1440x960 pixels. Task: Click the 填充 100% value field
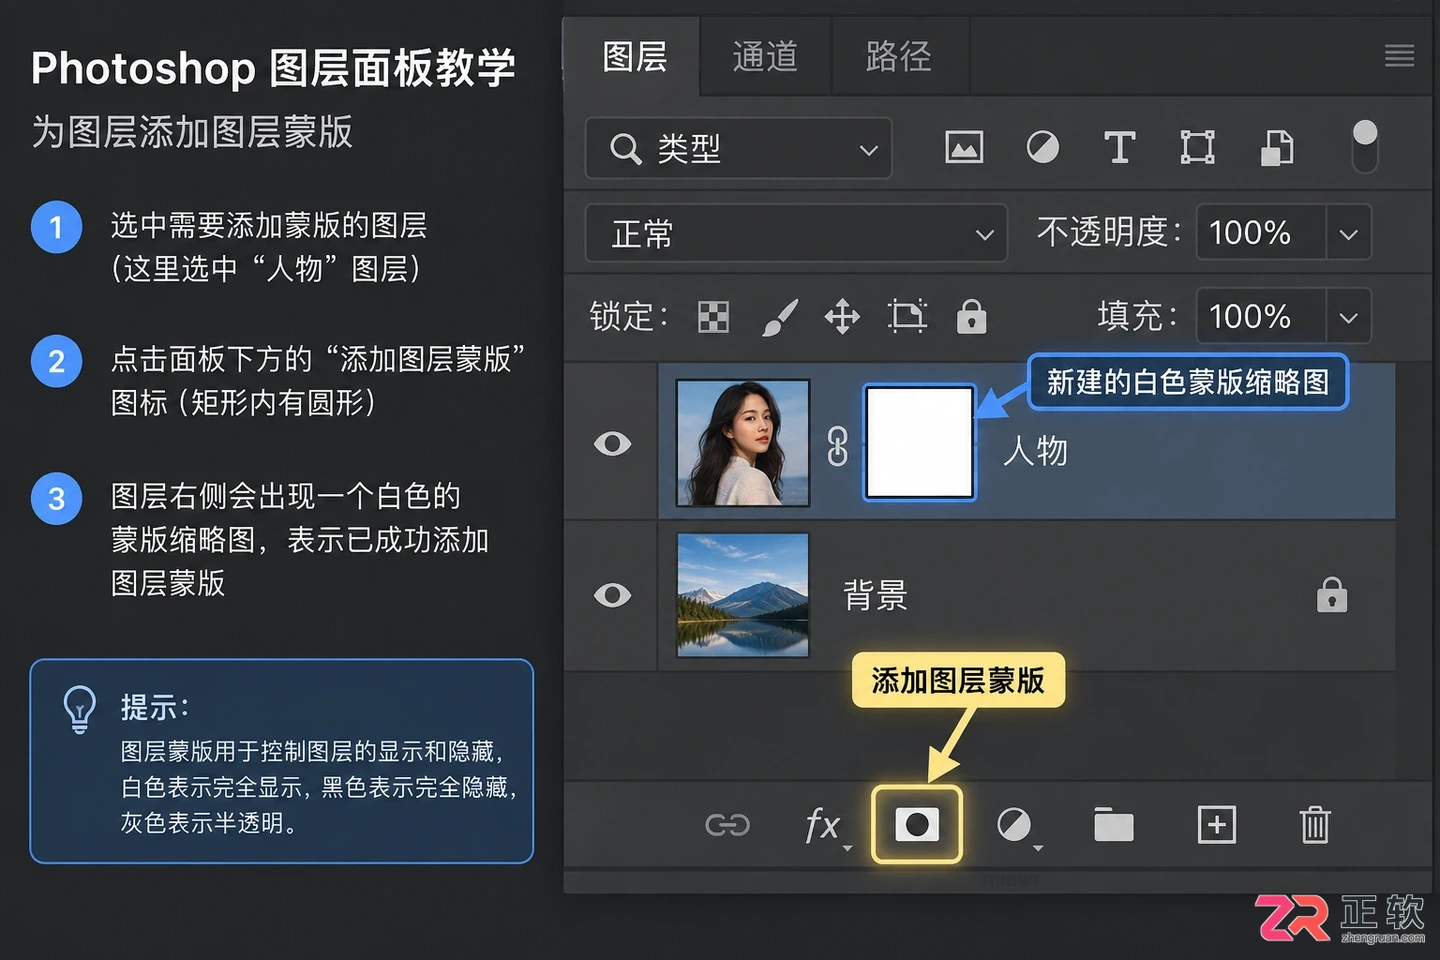(1261, 317)
